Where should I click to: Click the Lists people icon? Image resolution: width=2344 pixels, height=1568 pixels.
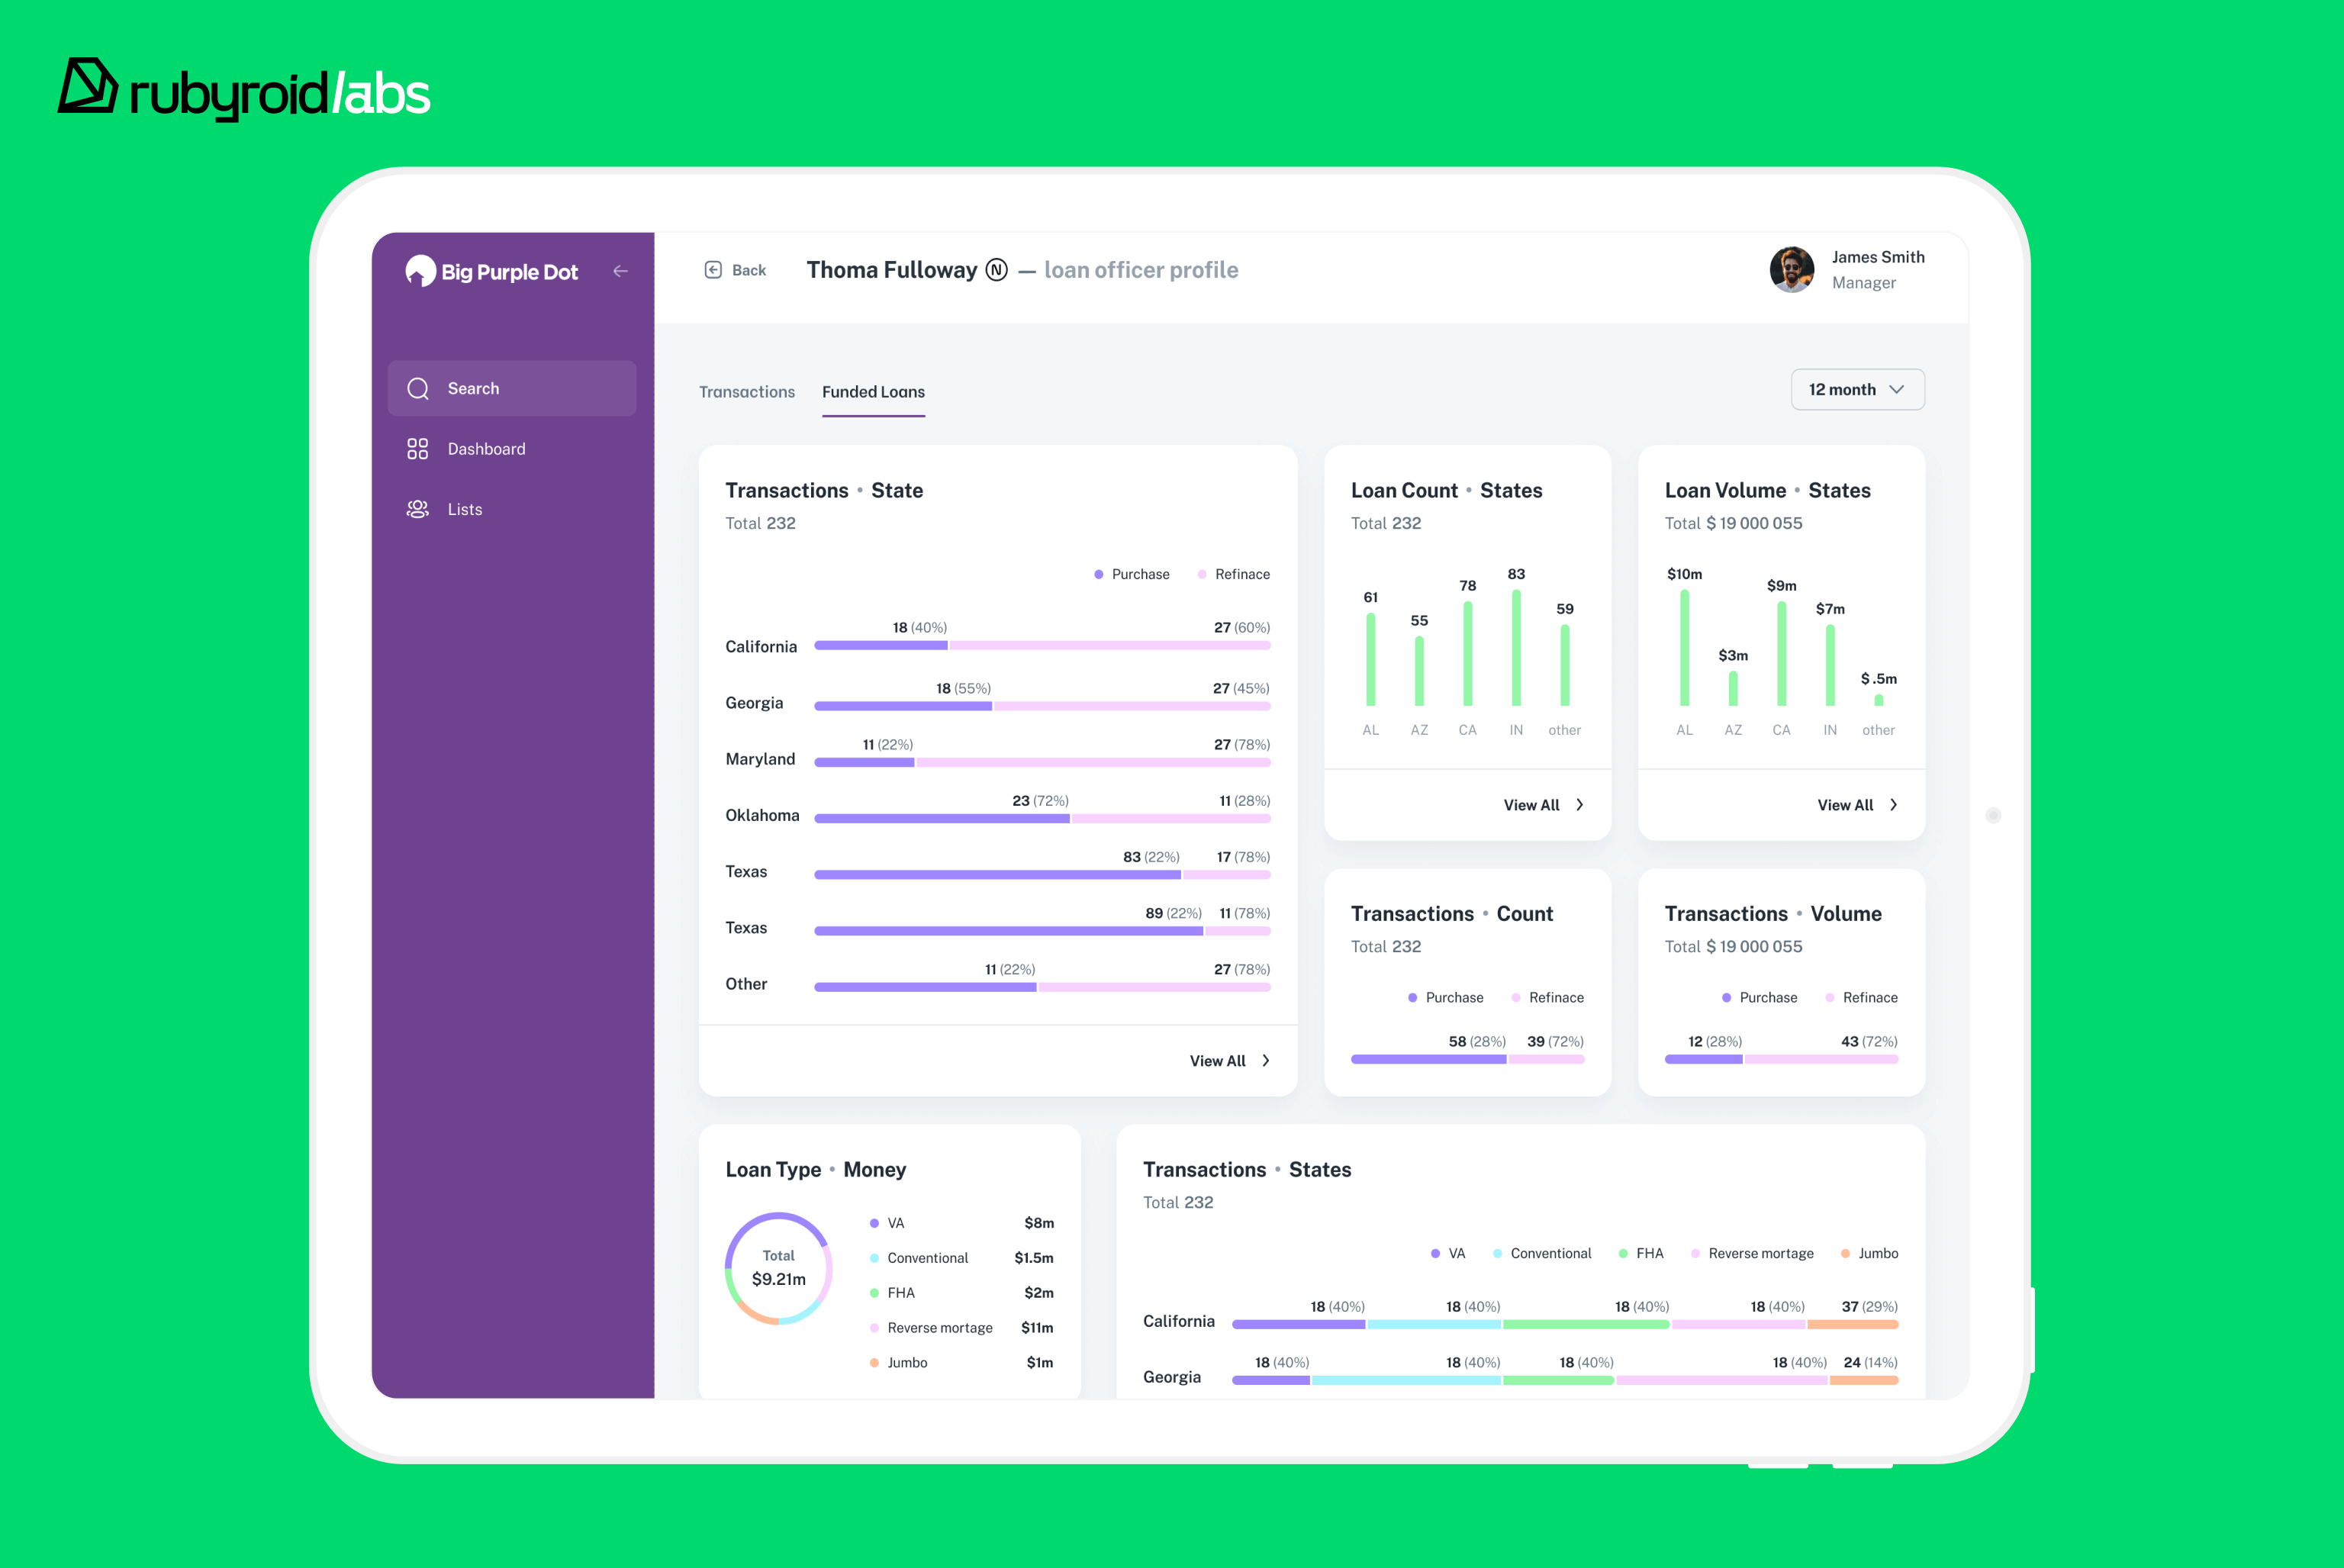418,509
